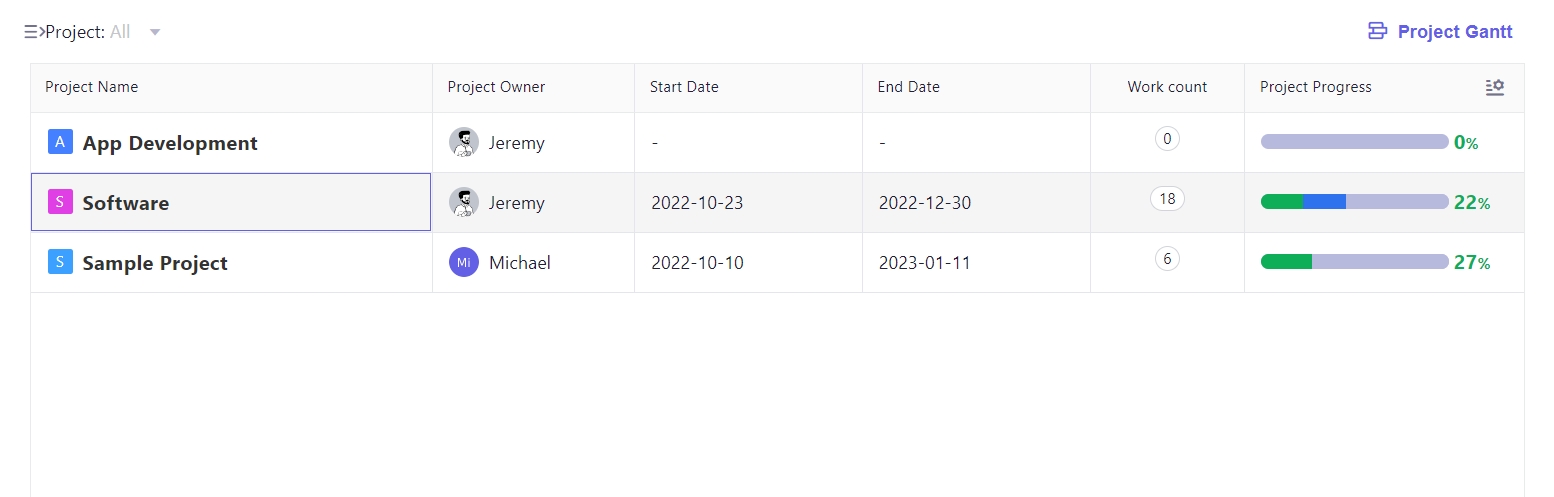Click the Start Date column header
The width and height of the screenshot is (1554, 497).
pyautogui.click(x=684, y=87)
